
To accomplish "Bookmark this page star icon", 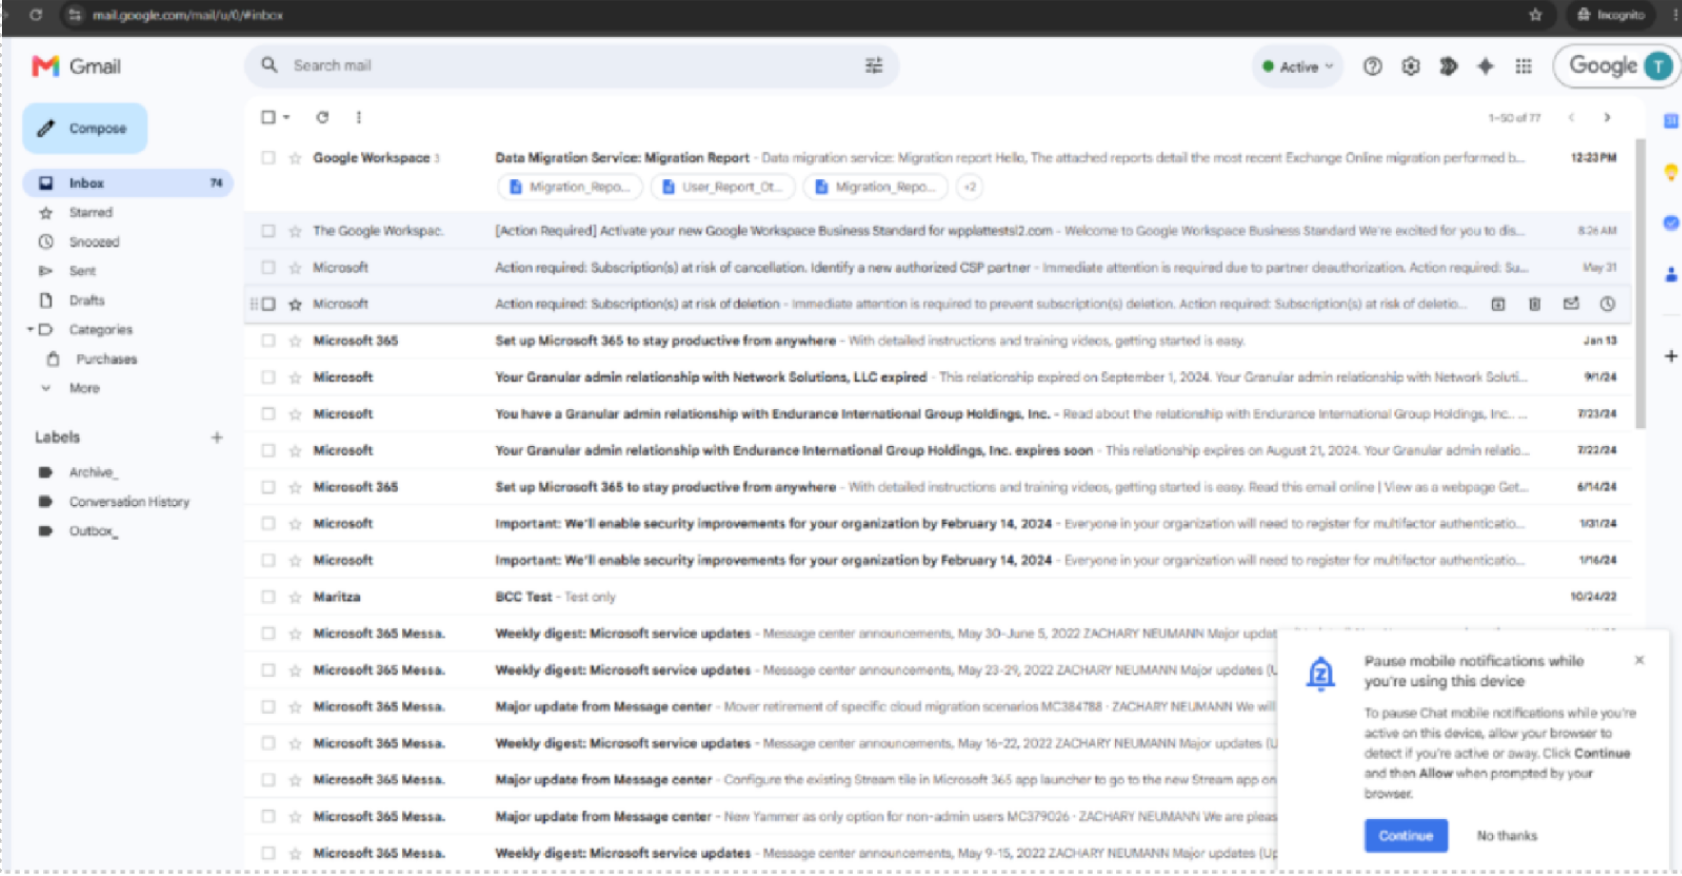I will (x=1535, y=14).
